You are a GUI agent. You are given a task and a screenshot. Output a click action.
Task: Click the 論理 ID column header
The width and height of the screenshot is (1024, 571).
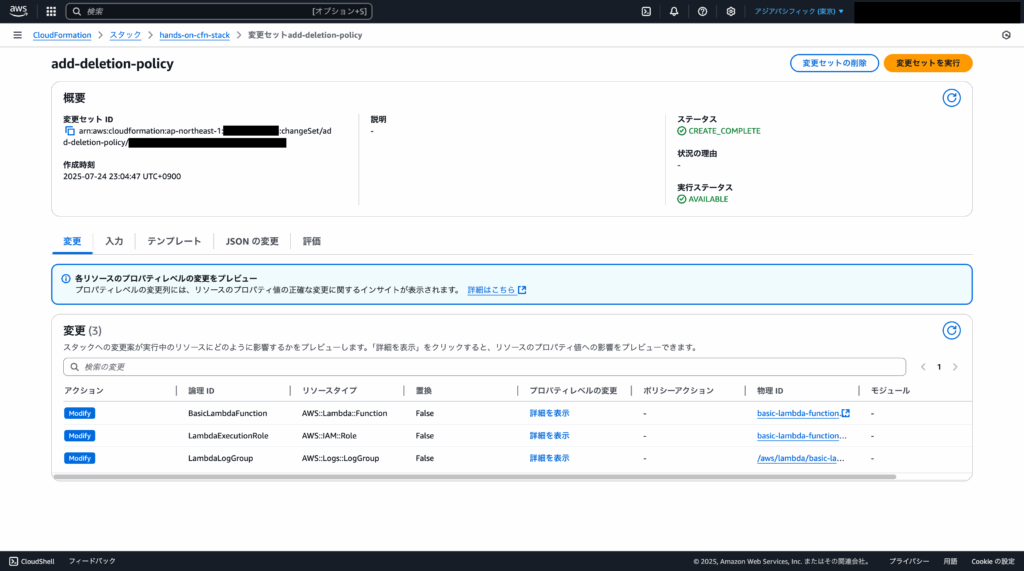pyautogui.click(x=201, y=391)
